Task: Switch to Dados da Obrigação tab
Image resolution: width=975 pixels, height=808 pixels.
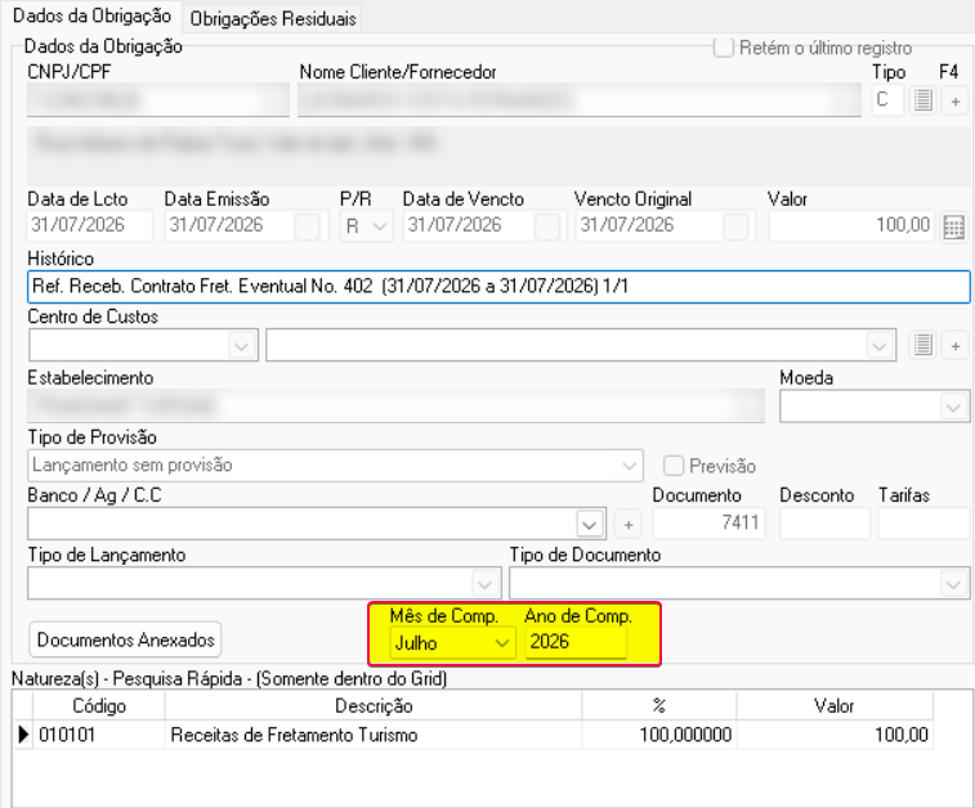Action: [x=92, y=16]
